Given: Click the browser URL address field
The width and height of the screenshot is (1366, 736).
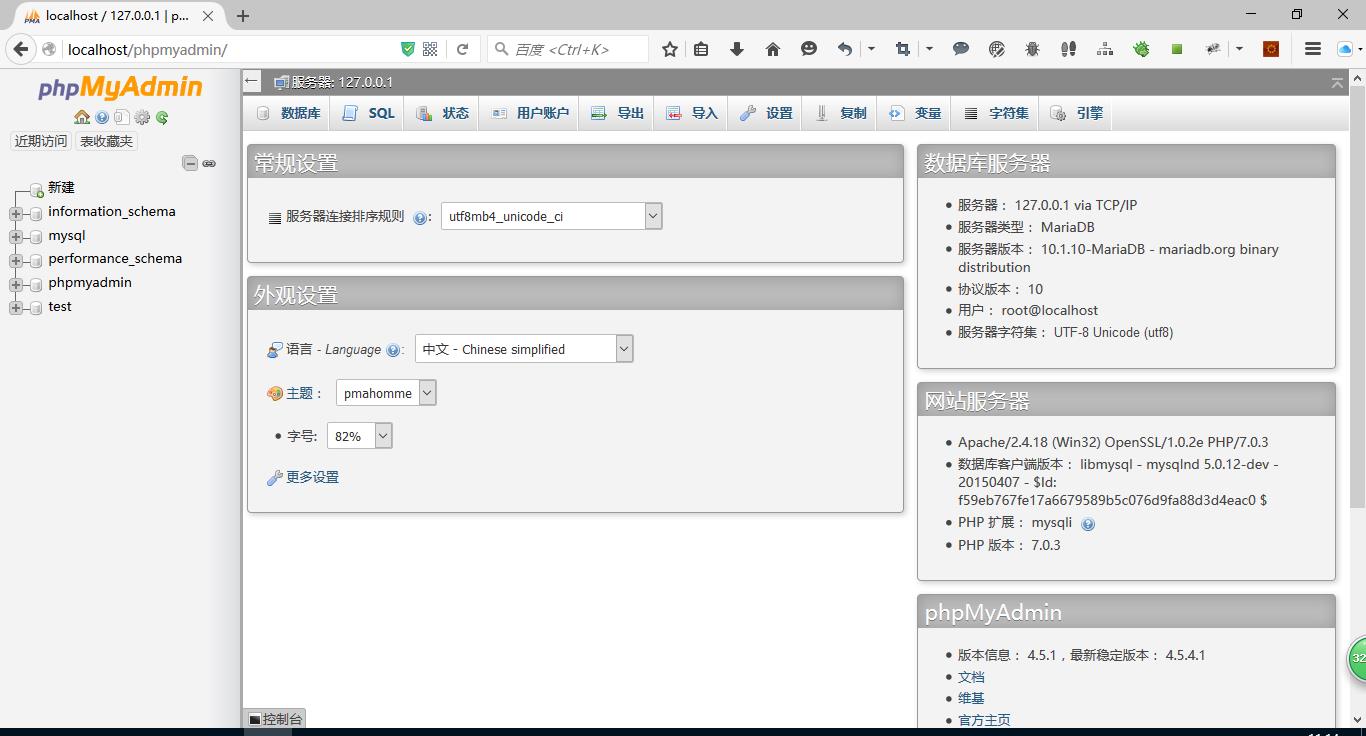Looking at the screenshot, I should (230, 49).
